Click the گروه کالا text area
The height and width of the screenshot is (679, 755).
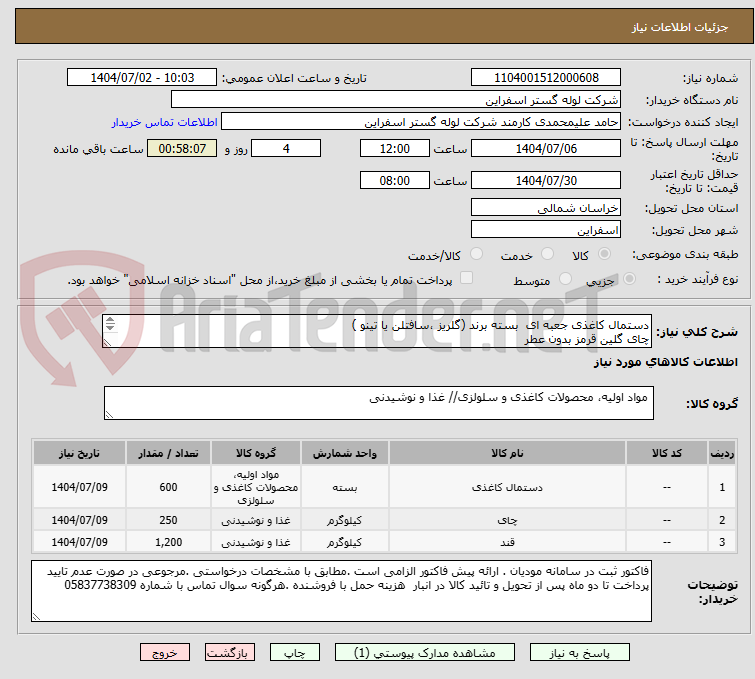(378, 403)
